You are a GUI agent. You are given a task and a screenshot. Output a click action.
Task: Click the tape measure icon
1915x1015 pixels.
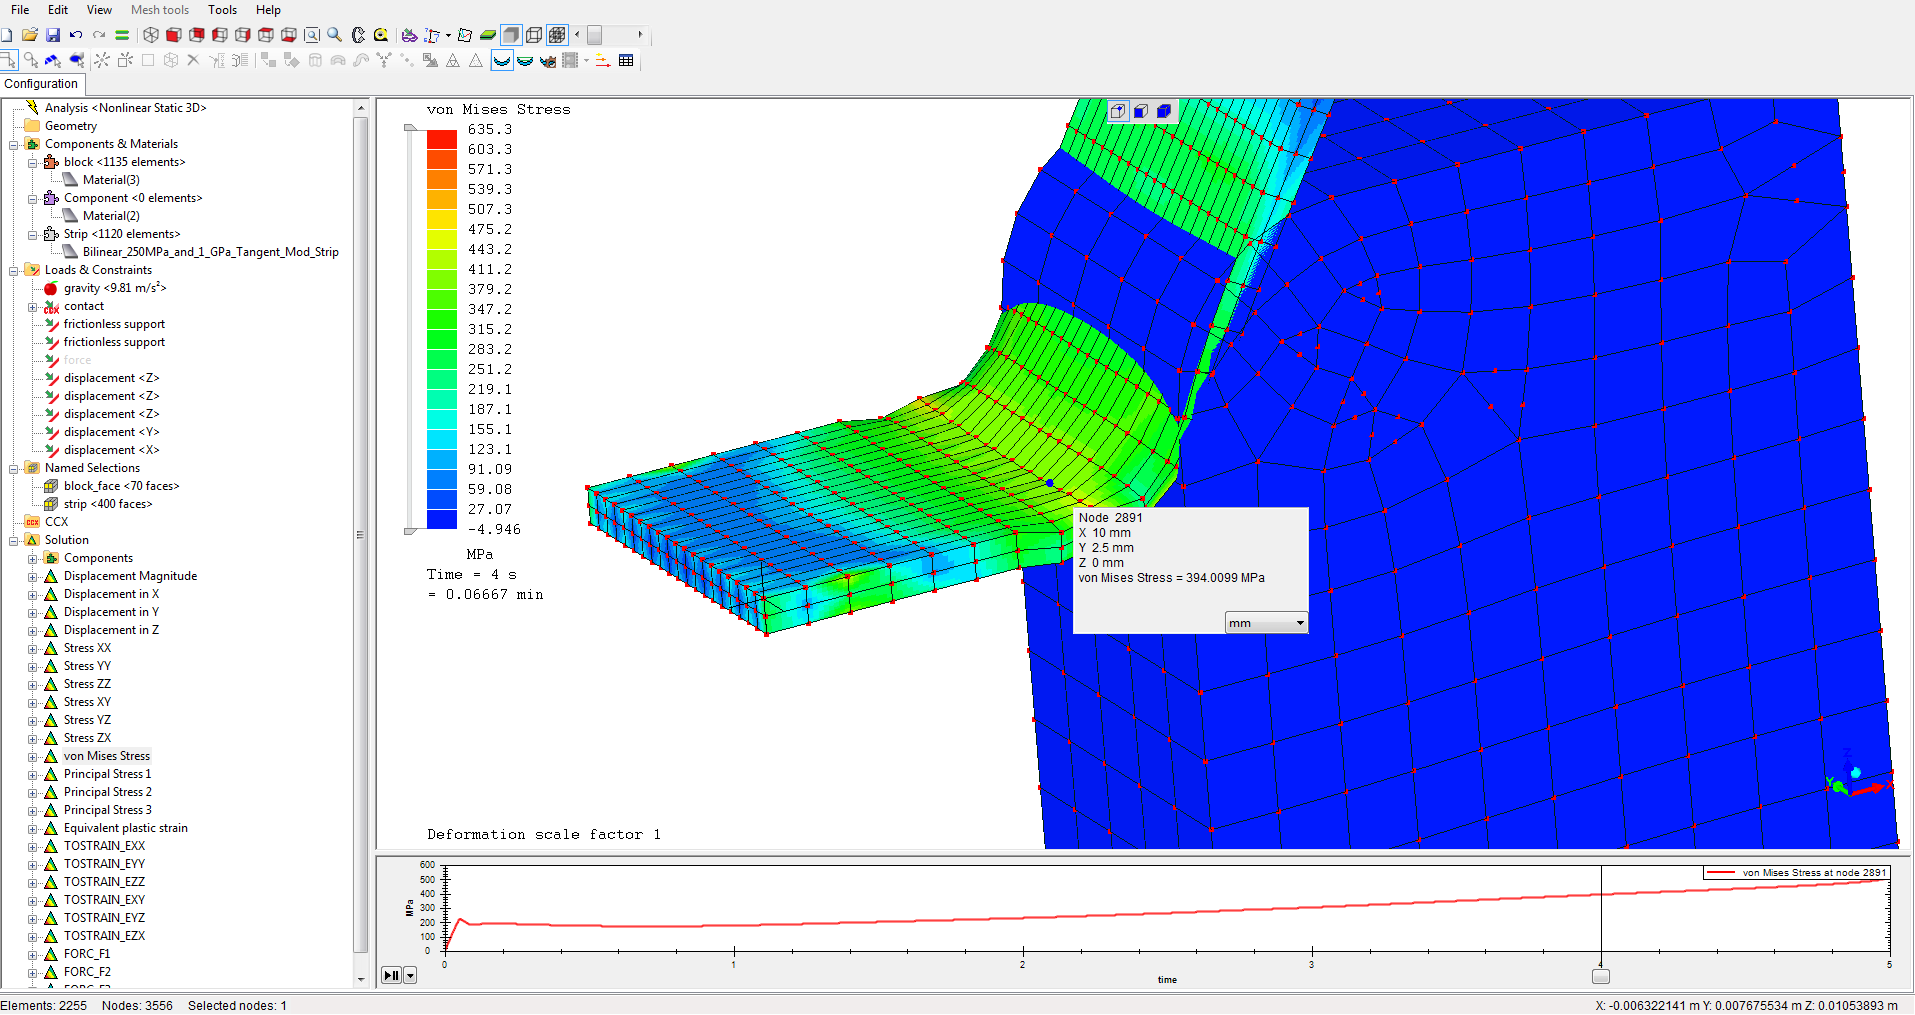click(x=381, y=35)
